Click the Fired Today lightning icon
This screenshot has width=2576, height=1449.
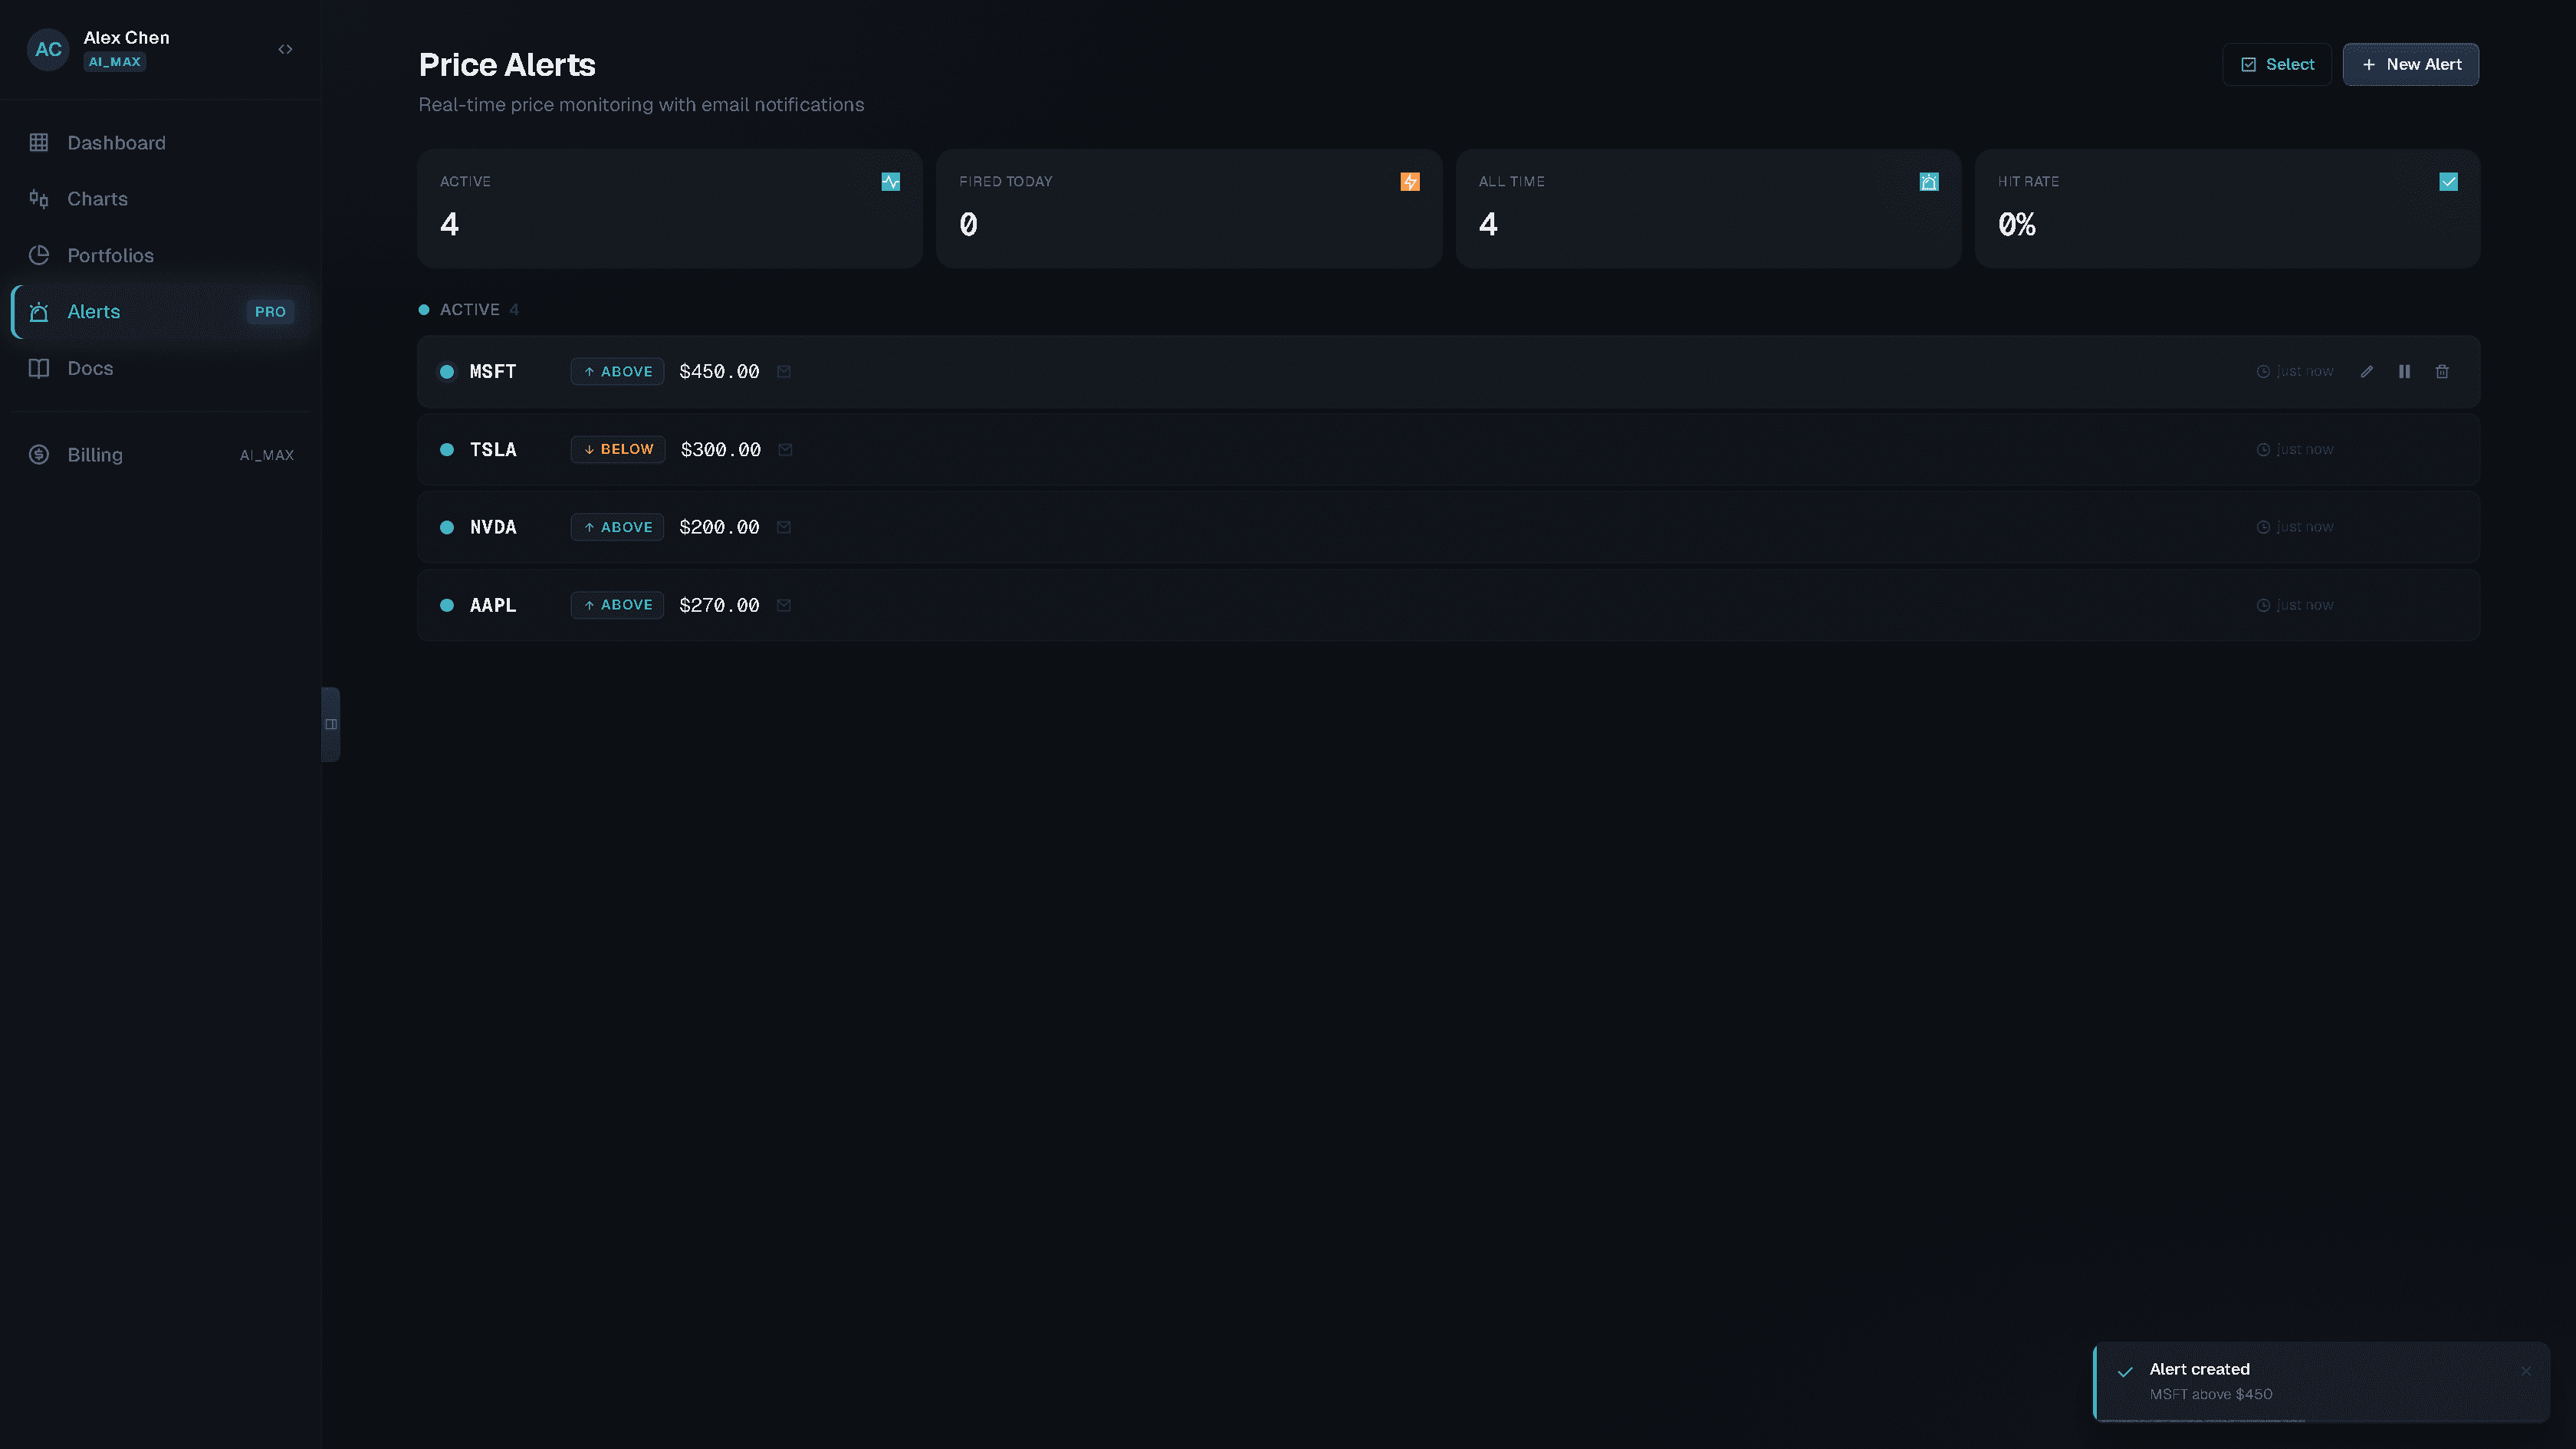[1409, 181]
